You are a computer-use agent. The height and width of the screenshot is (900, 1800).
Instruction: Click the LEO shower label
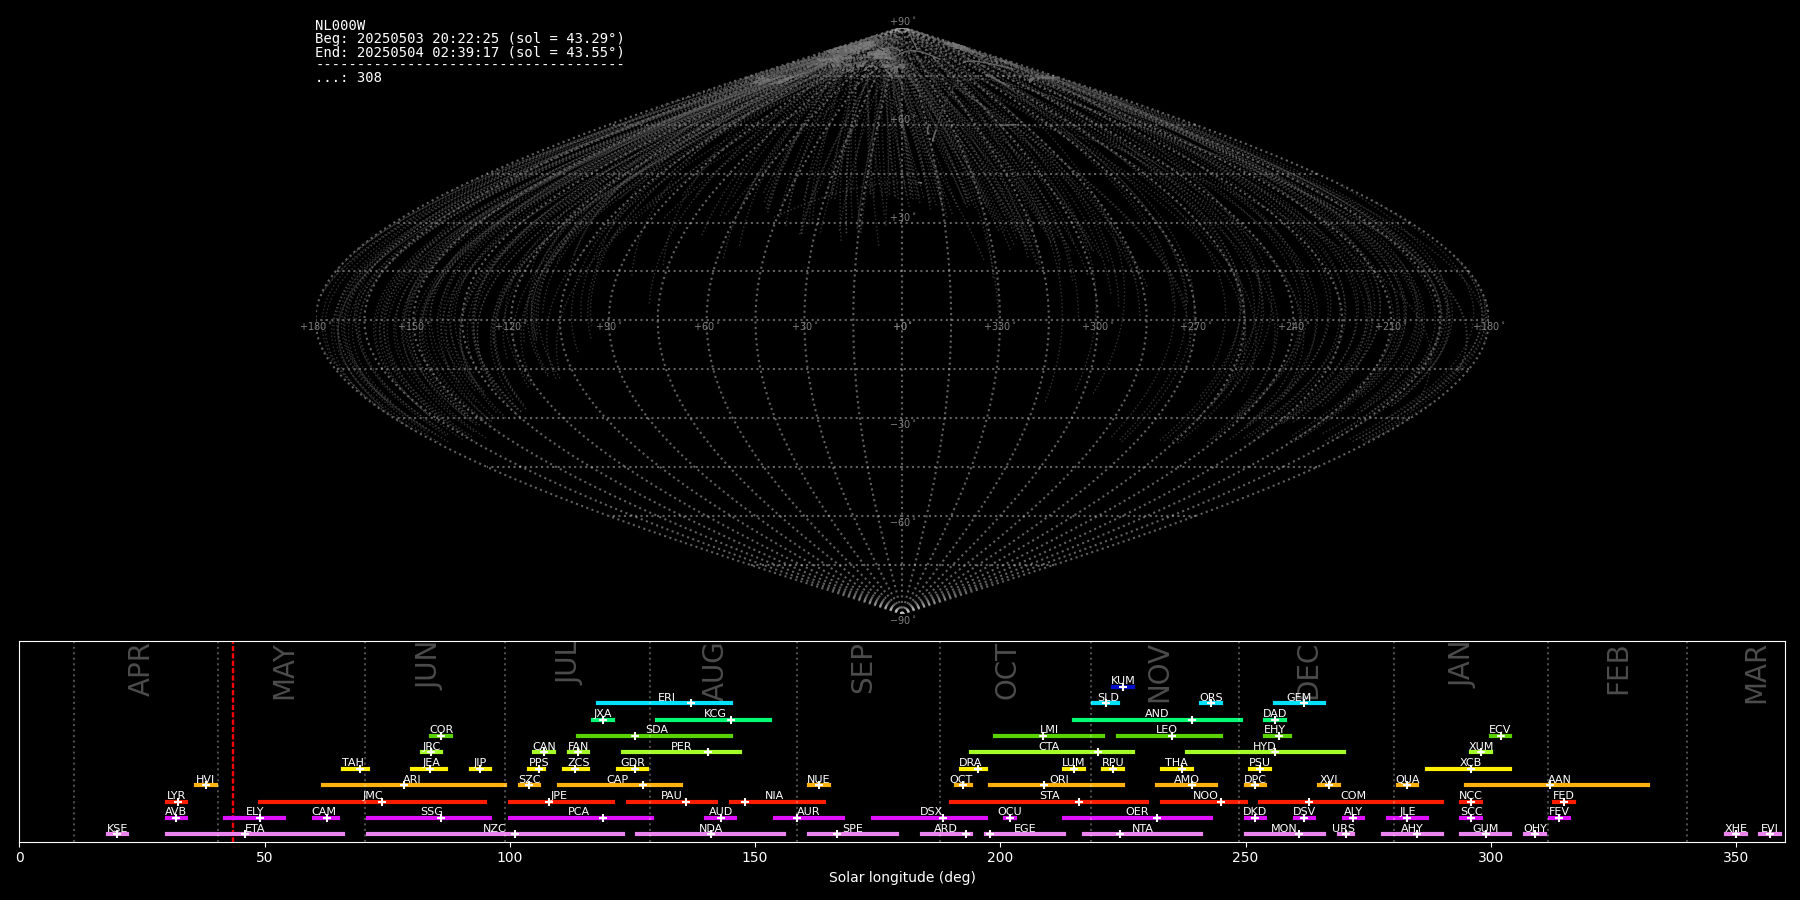click(1167, 729)
